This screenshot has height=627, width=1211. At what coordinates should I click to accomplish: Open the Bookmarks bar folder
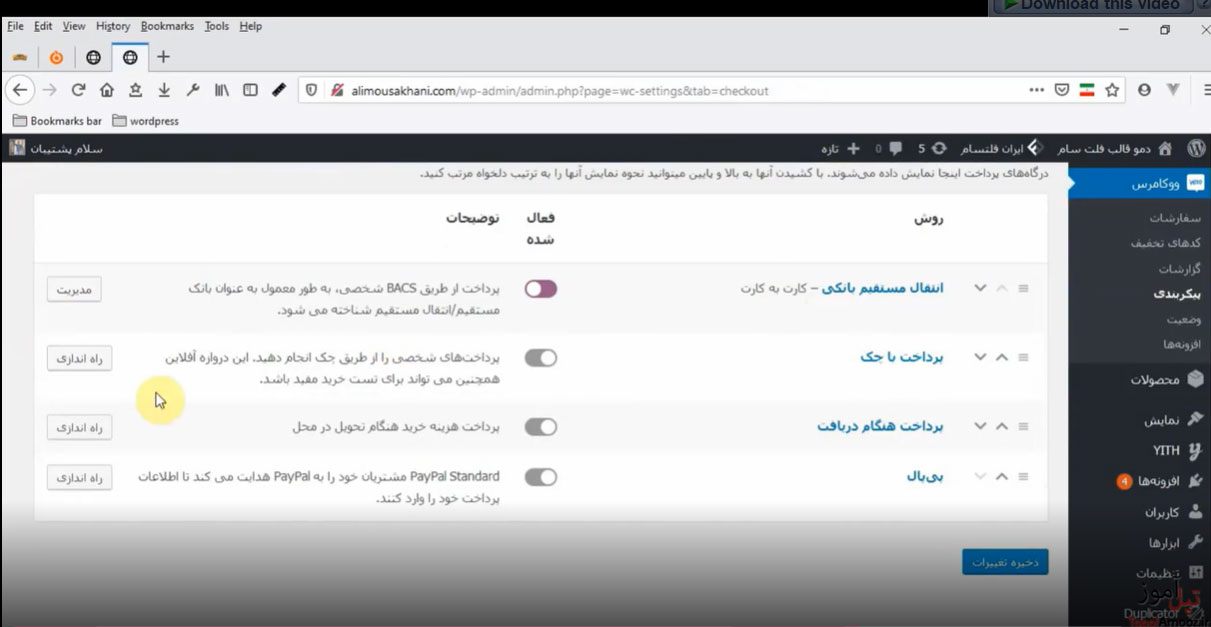click(x=57, y=121)
